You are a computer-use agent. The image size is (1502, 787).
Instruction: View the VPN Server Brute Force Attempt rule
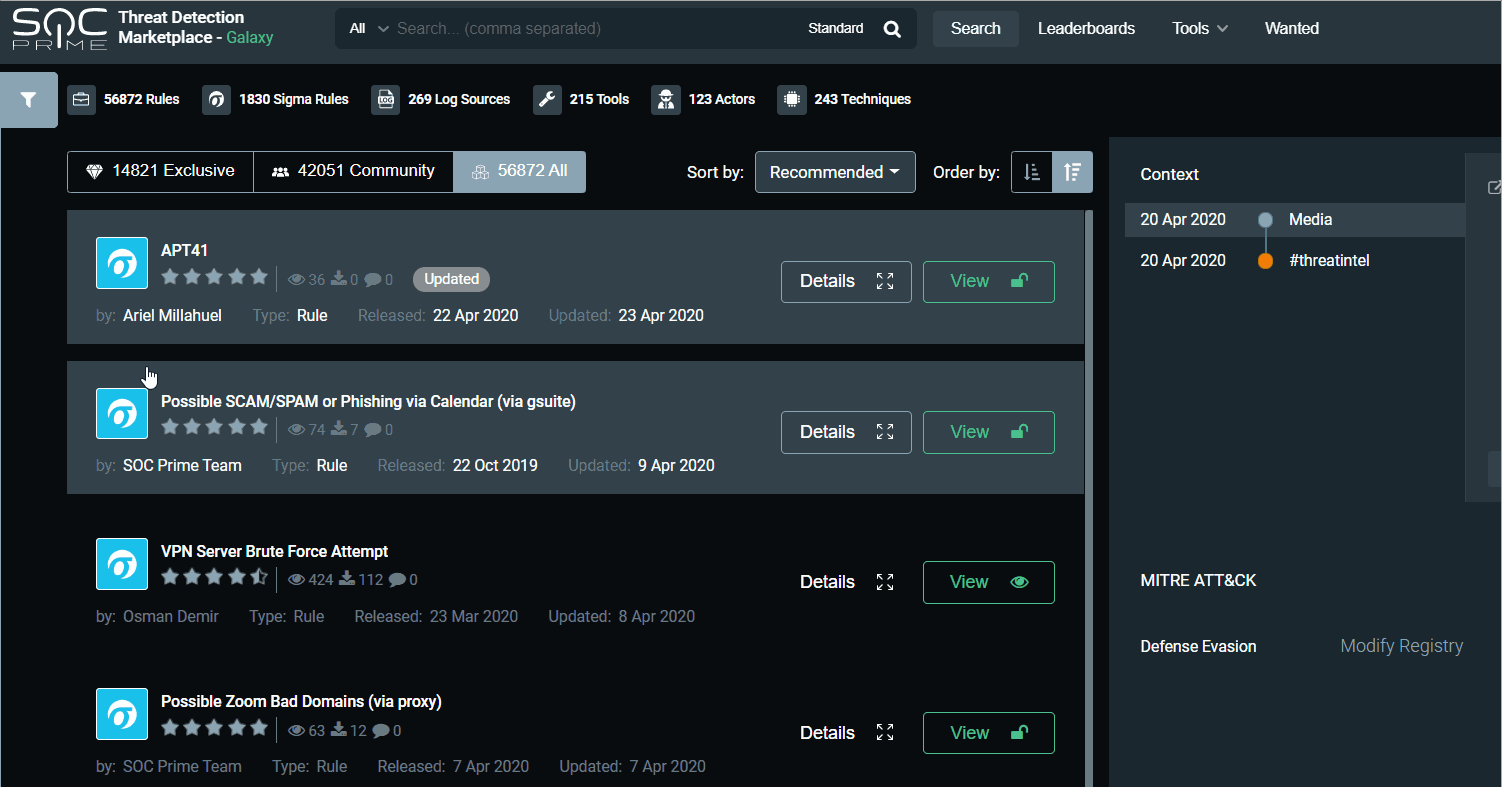click(x=988, y=582)
